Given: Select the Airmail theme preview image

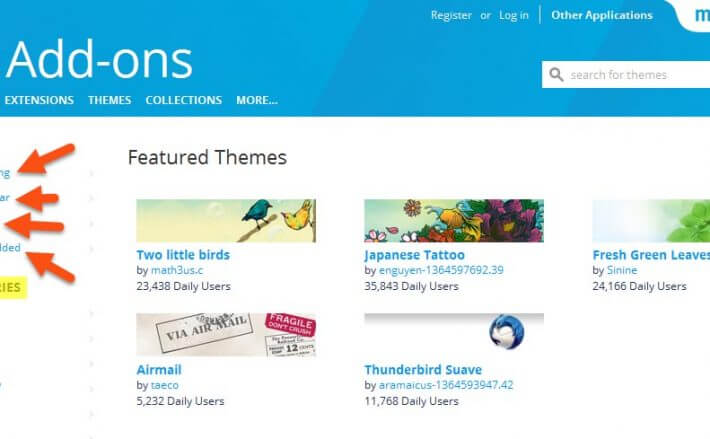Looking at the screenshot, I should 226,335.
